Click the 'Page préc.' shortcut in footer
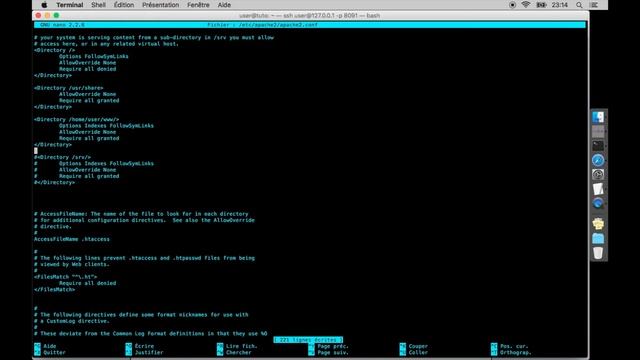This screenshot has height=360, width=640. tap(329, 346)
